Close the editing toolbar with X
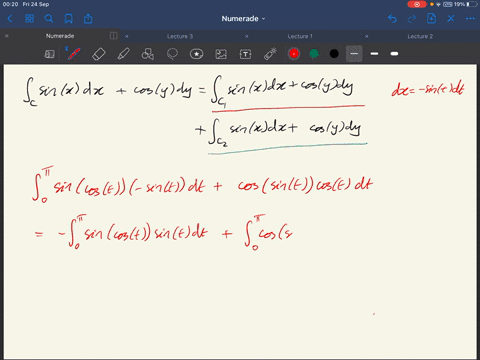The width and height of the screenshot is (480, 360). pyautogui.click(x=451, y=19)
